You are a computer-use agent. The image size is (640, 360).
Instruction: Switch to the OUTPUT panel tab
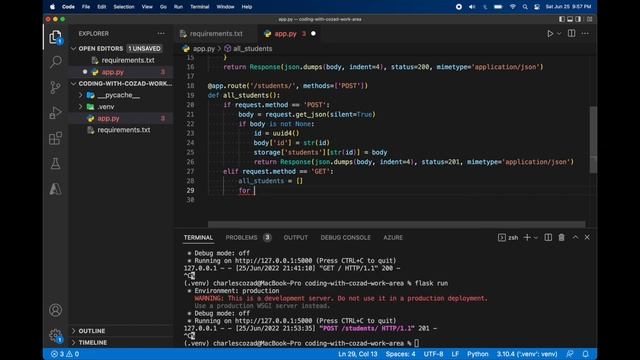[296, 238]
